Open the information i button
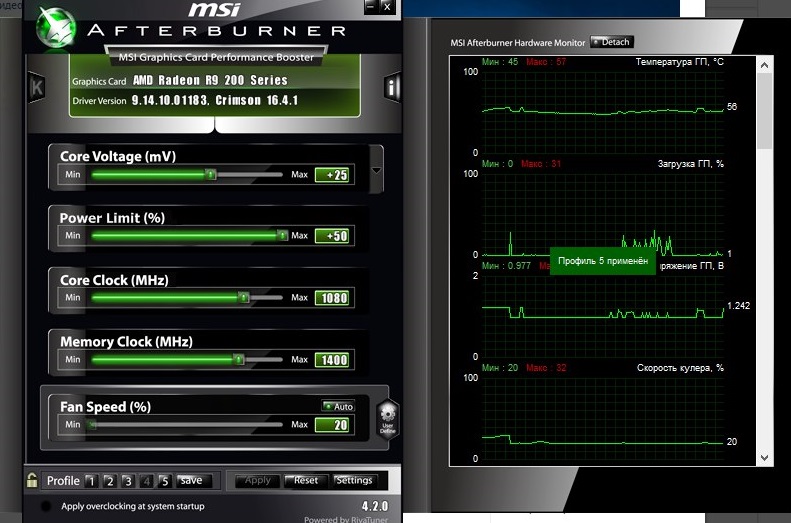 point(392,87)
